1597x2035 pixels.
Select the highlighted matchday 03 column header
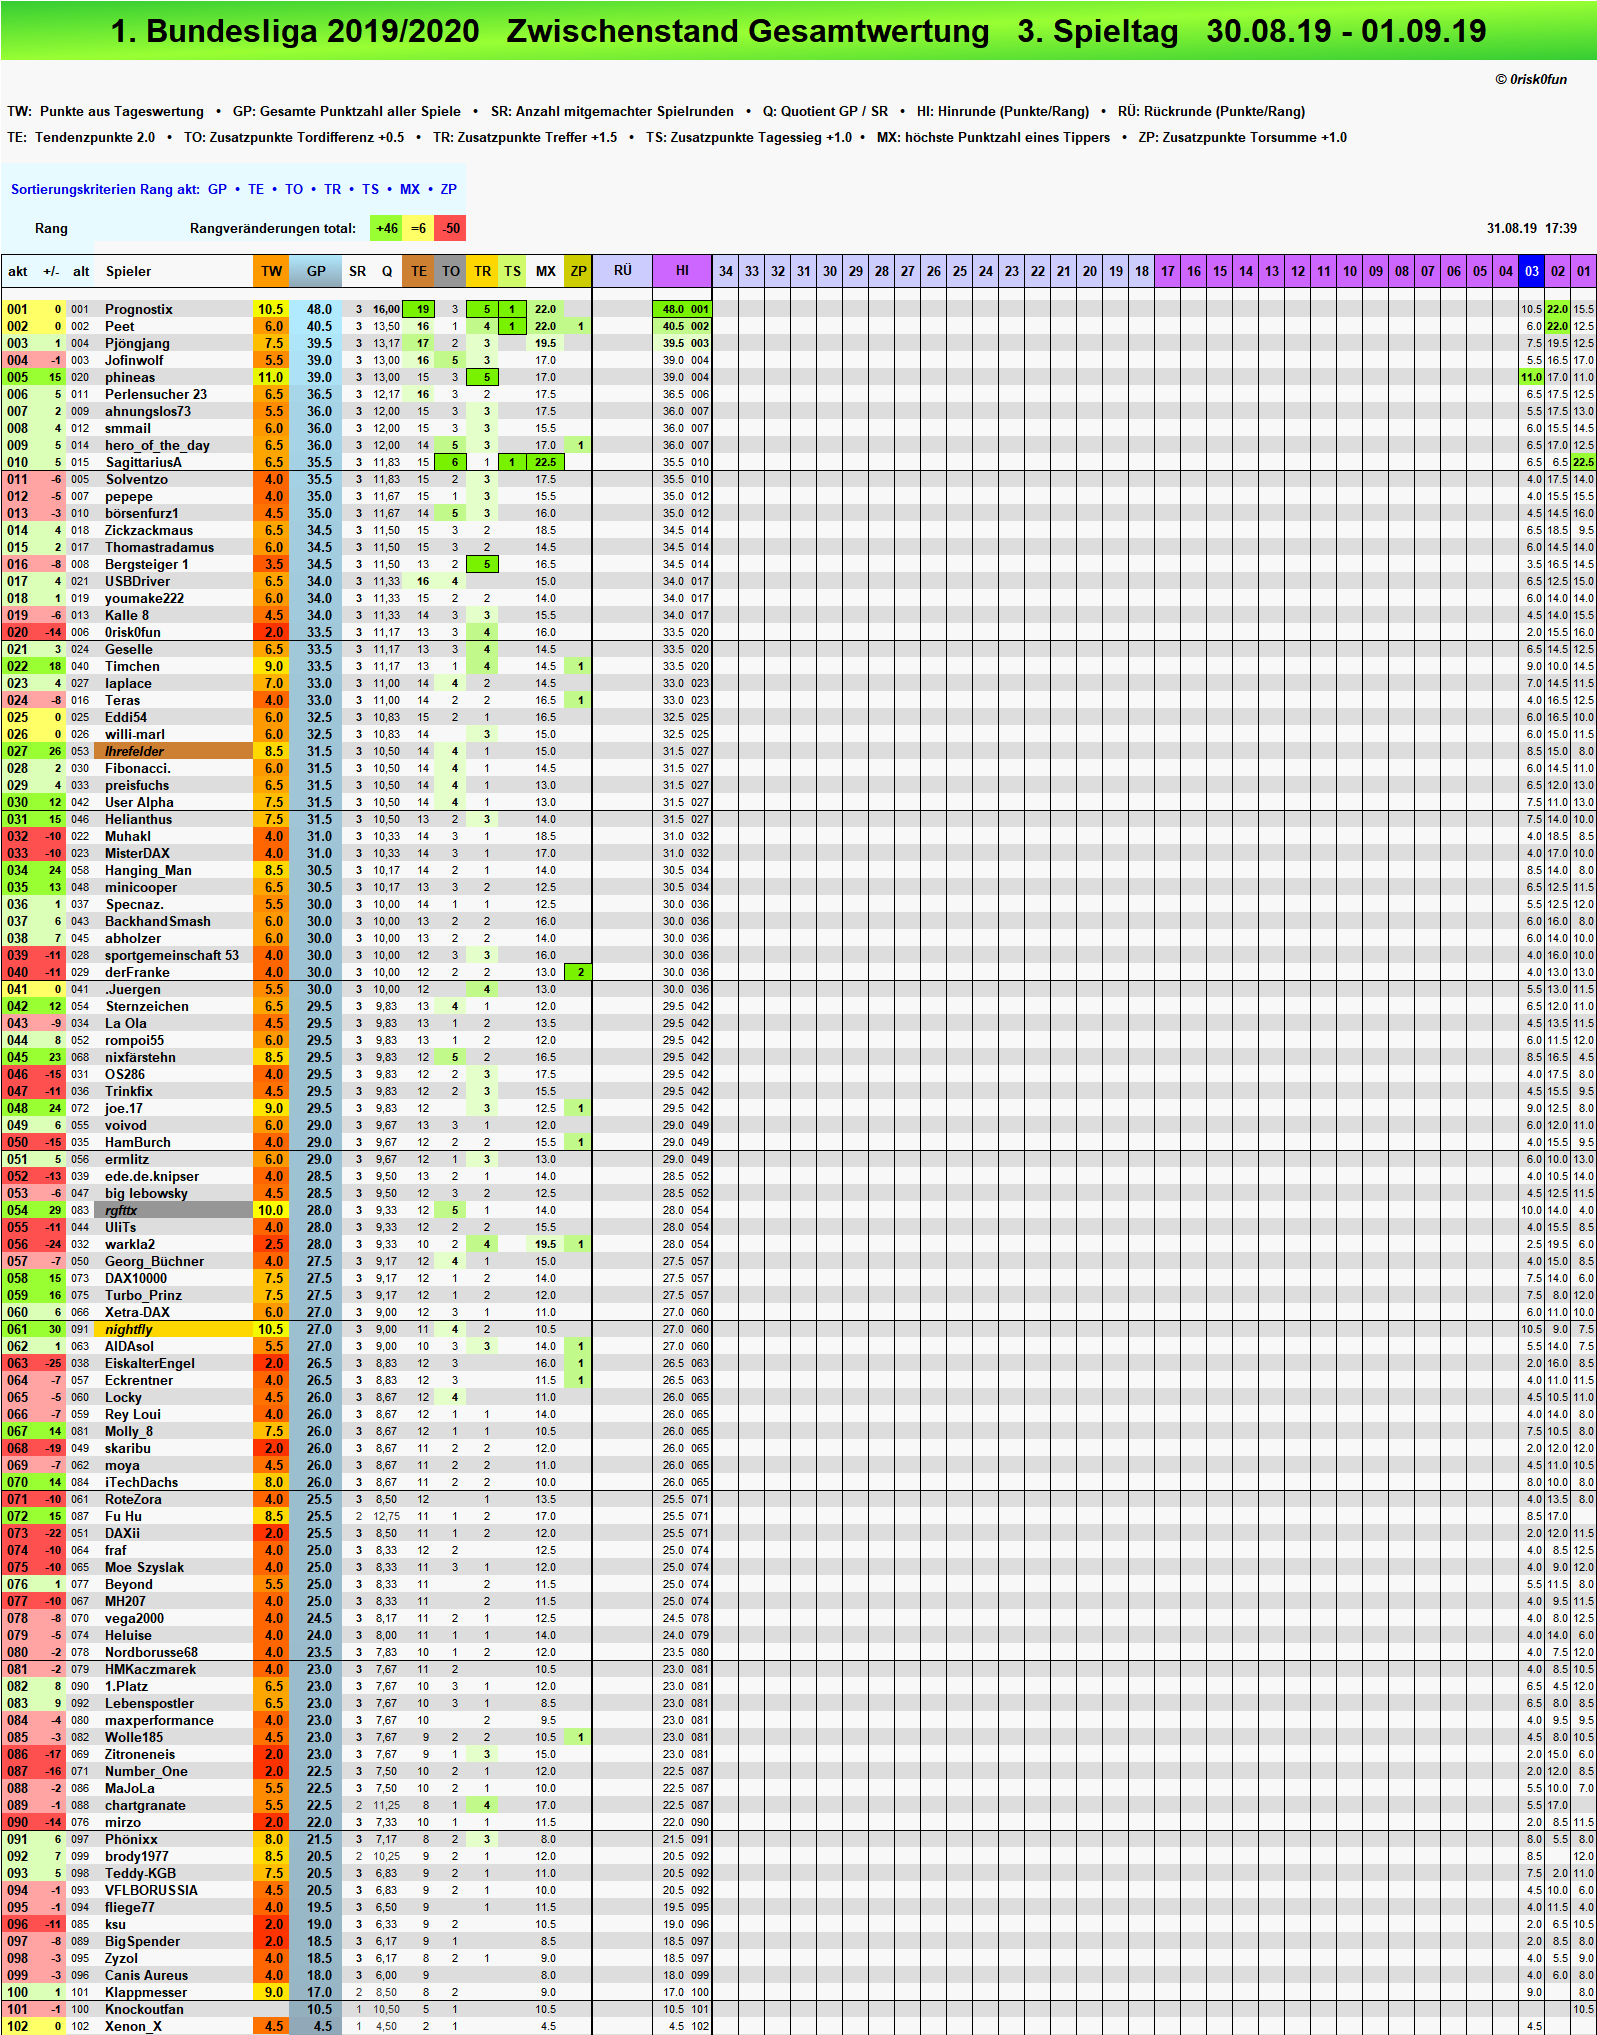tap(1532, 271)
